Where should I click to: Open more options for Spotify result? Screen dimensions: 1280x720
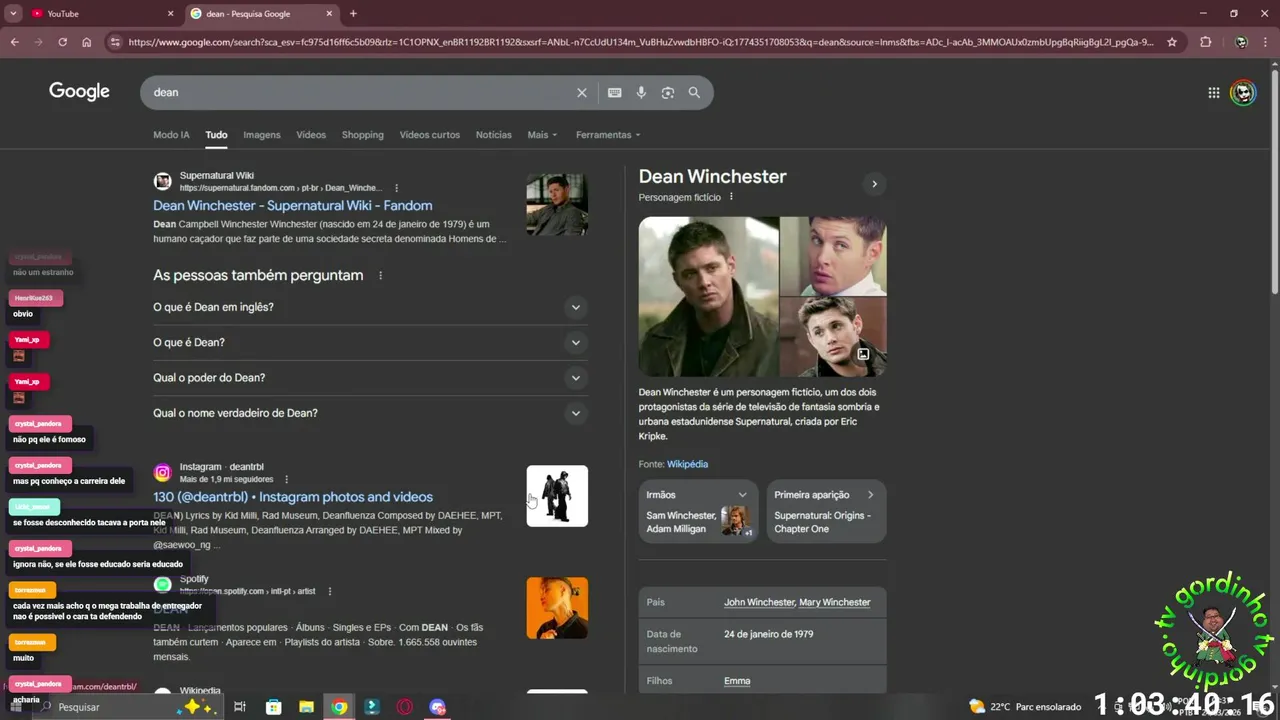click(330, 591)
